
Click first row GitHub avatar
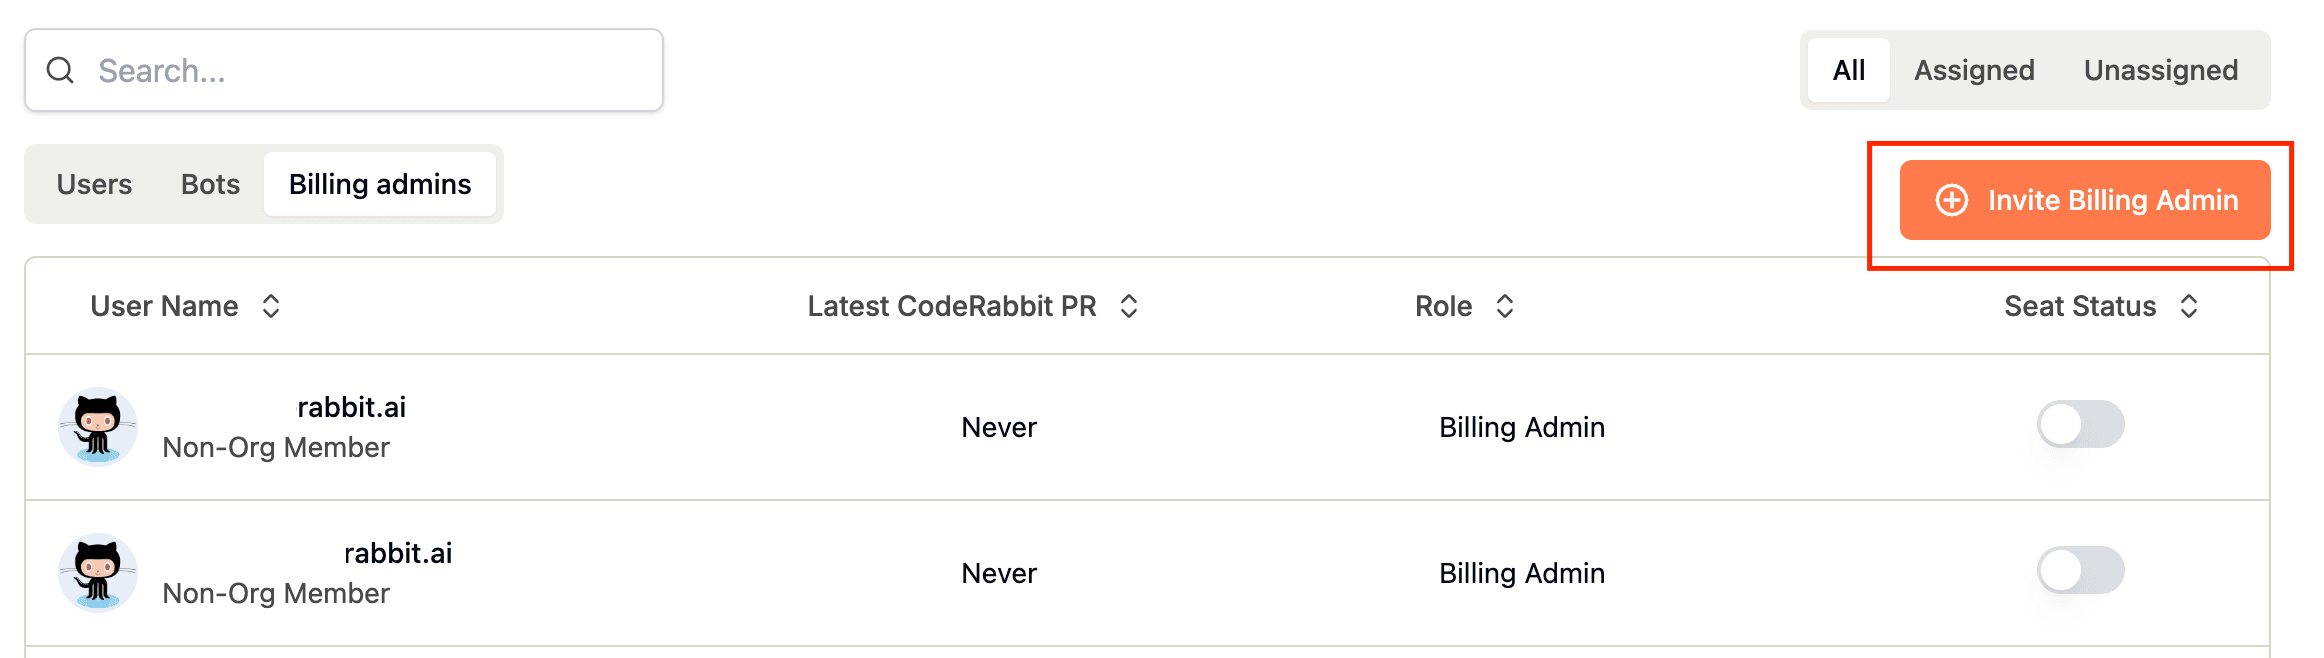coord(98,427)
